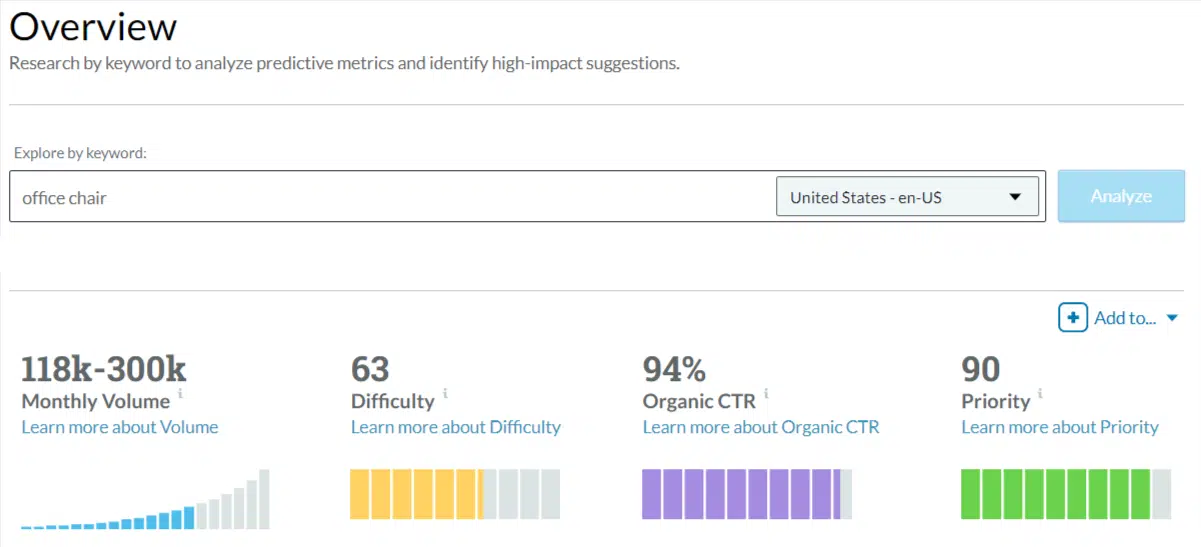Click the black arrow in the locale selector

pos(1015,197)
